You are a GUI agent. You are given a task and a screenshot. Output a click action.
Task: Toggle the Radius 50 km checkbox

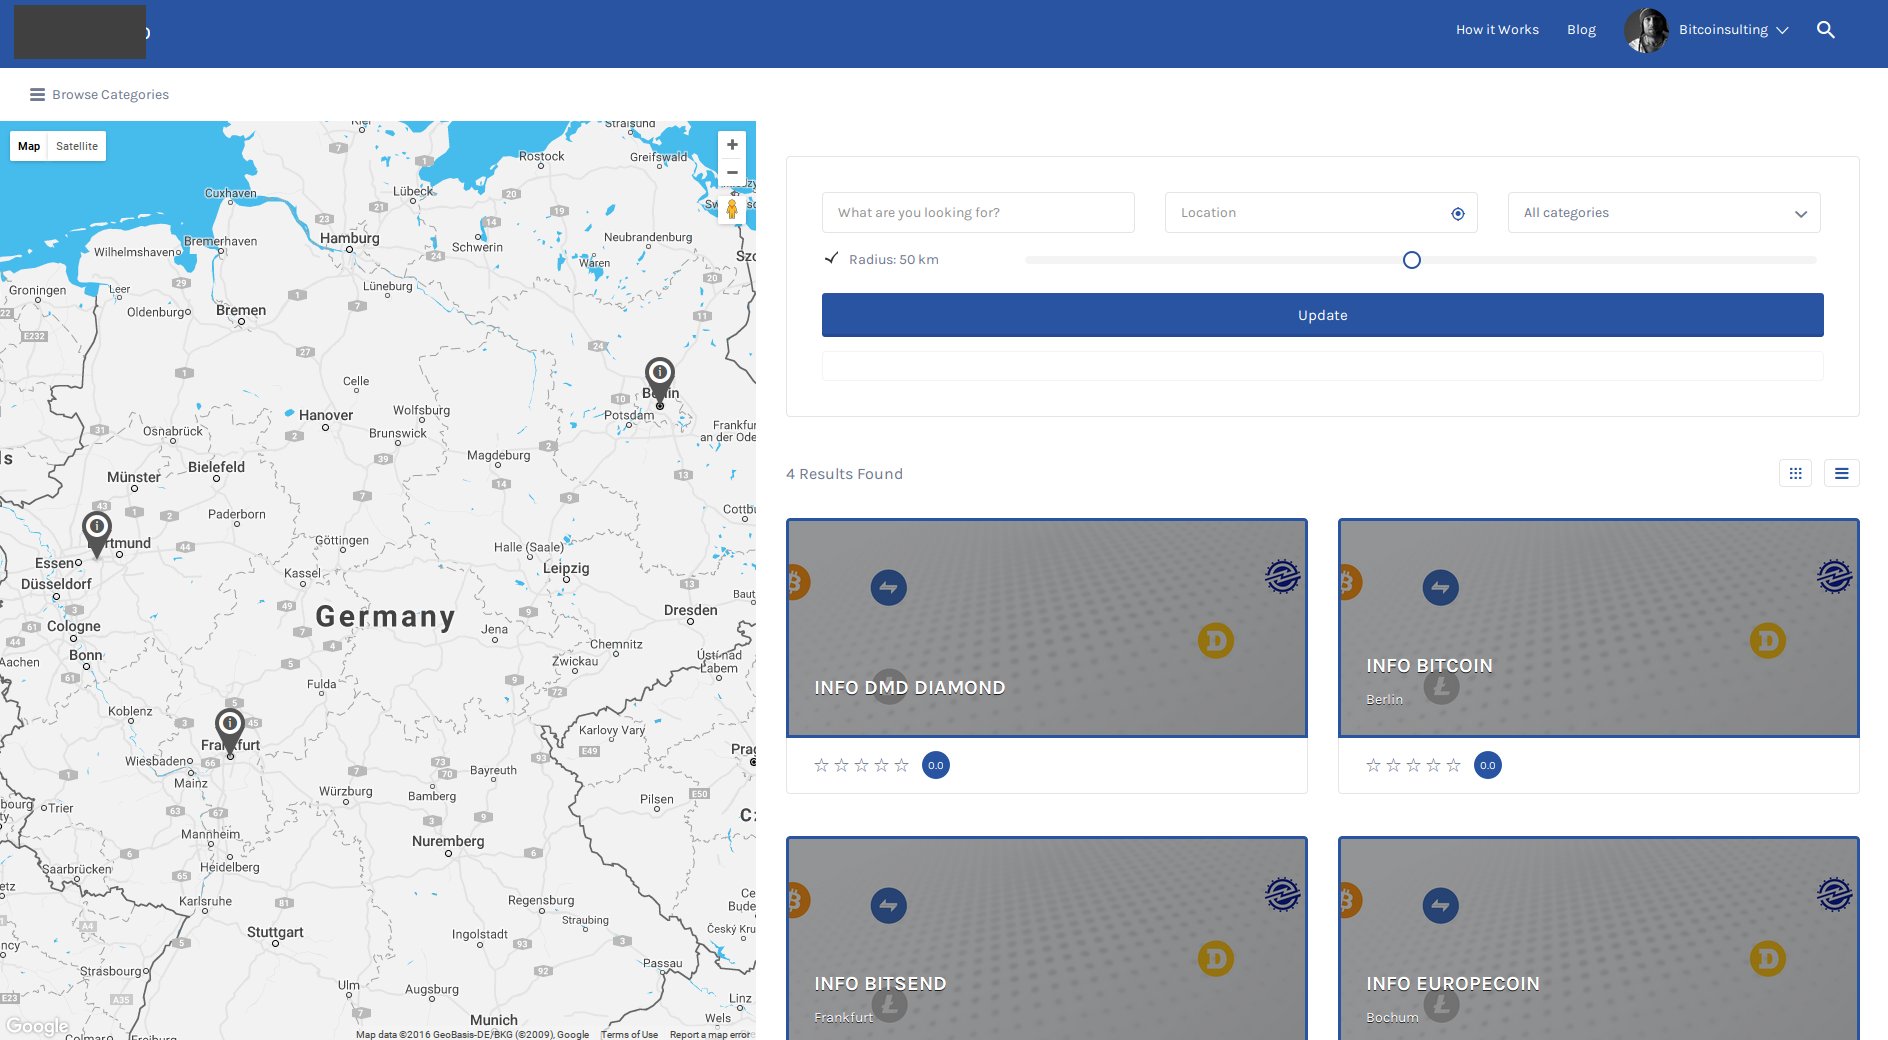[x=831, y=258]
